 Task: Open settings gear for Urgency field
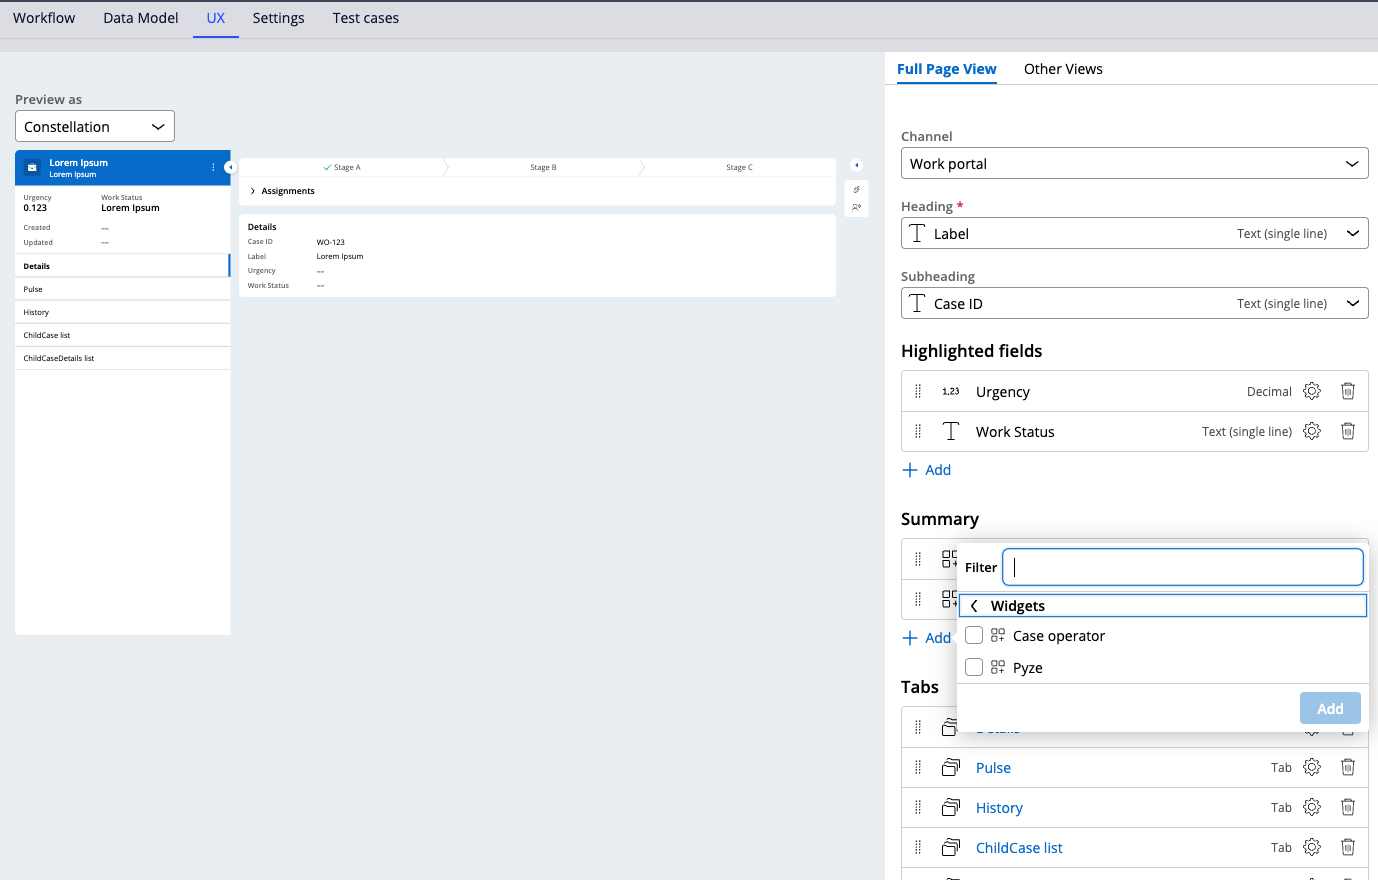click(x=1312, y=391)
